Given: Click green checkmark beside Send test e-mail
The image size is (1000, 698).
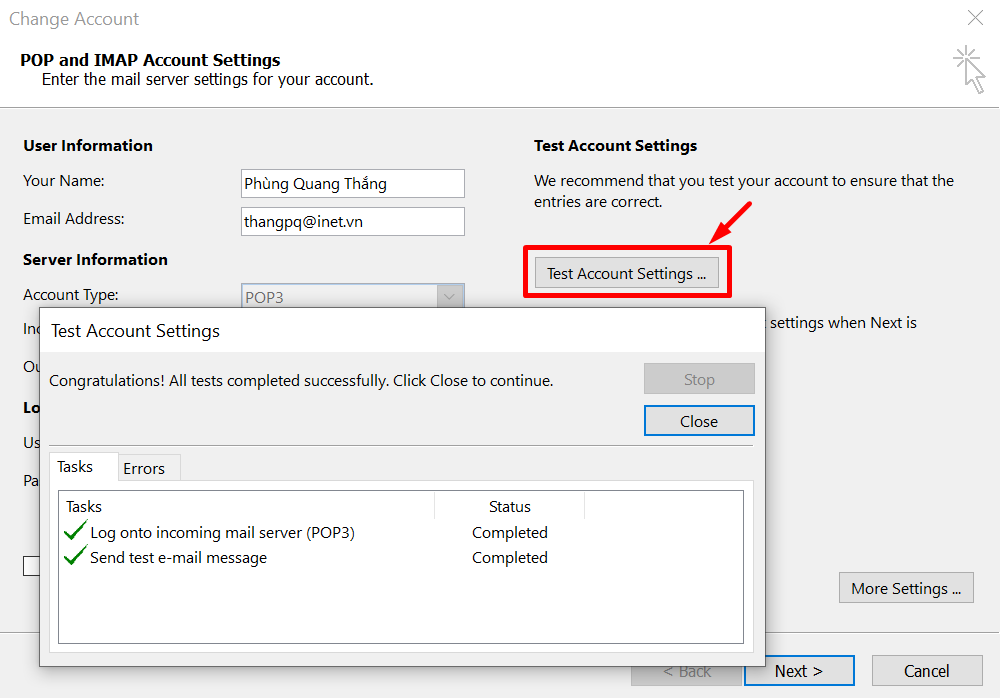Looking at the screenshot, I should coord(75,557).
